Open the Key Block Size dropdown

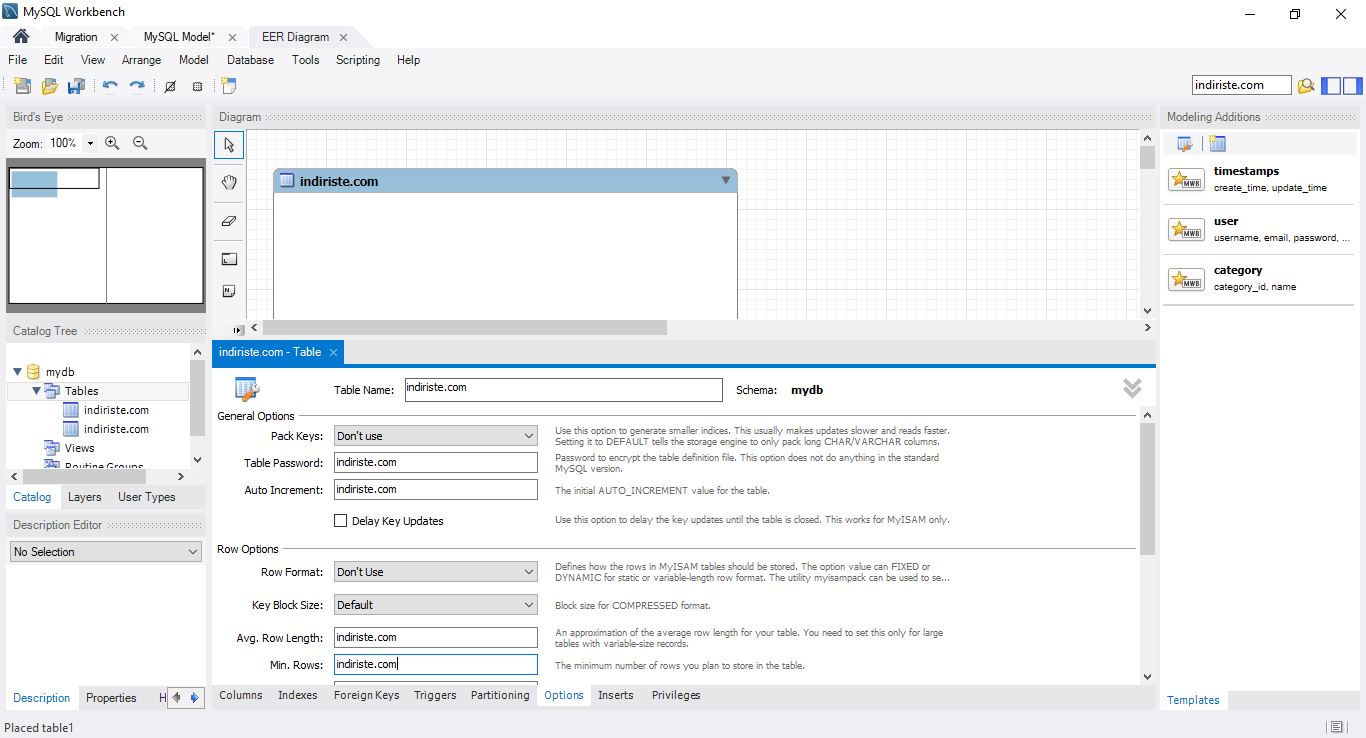click(x=436, y=605)
